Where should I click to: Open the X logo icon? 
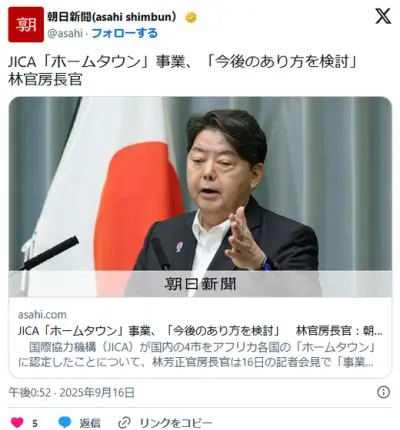point(383,16)
